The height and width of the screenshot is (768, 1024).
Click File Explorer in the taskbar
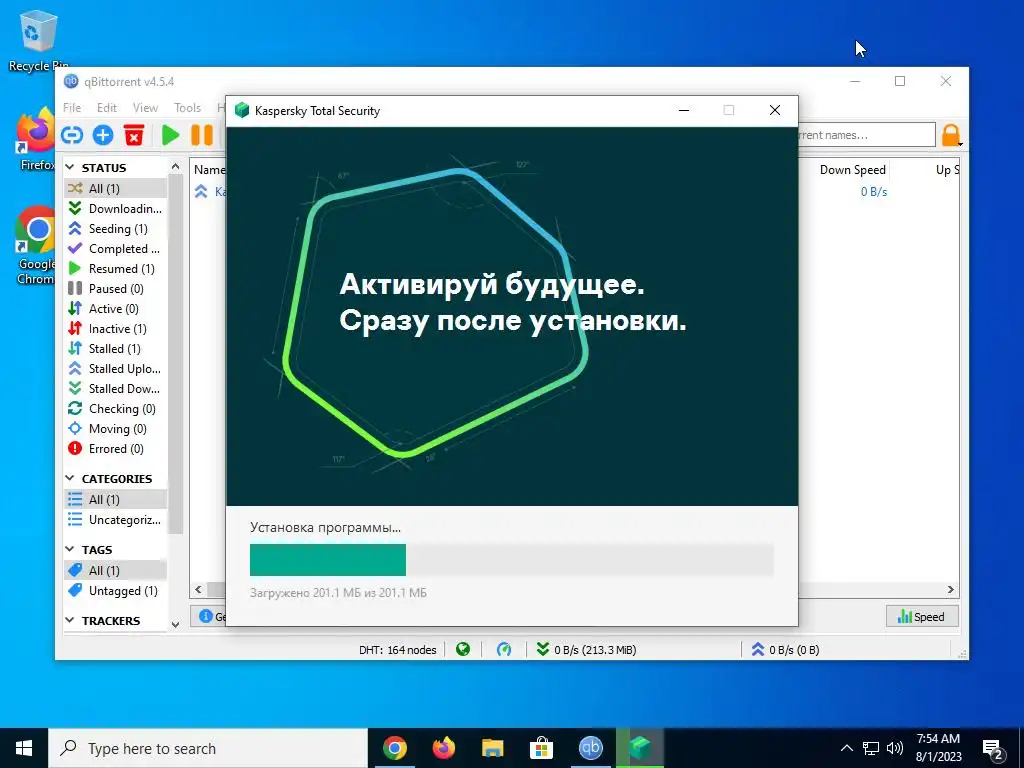pos(492,748)
